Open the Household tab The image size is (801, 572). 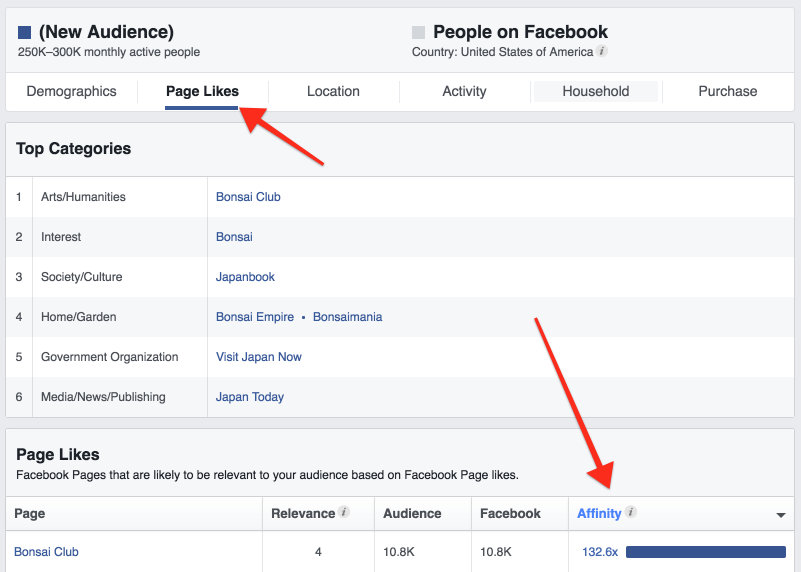[x=596, y=91]
